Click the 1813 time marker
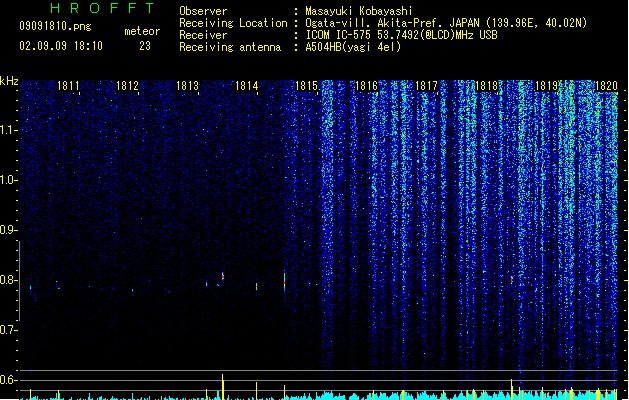The width and height of the screenshot is (629, 400). tap(187, 86)
